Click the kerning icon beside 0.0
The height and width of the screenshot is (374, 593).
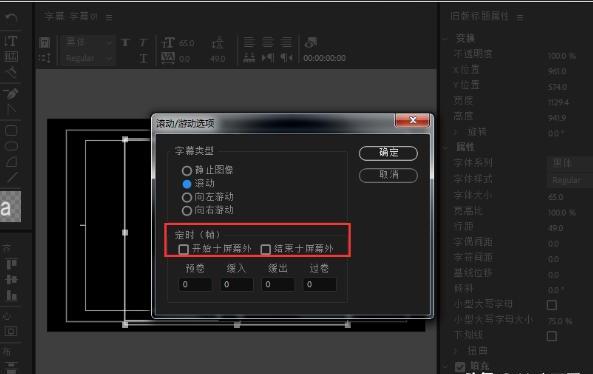[168, 58]
